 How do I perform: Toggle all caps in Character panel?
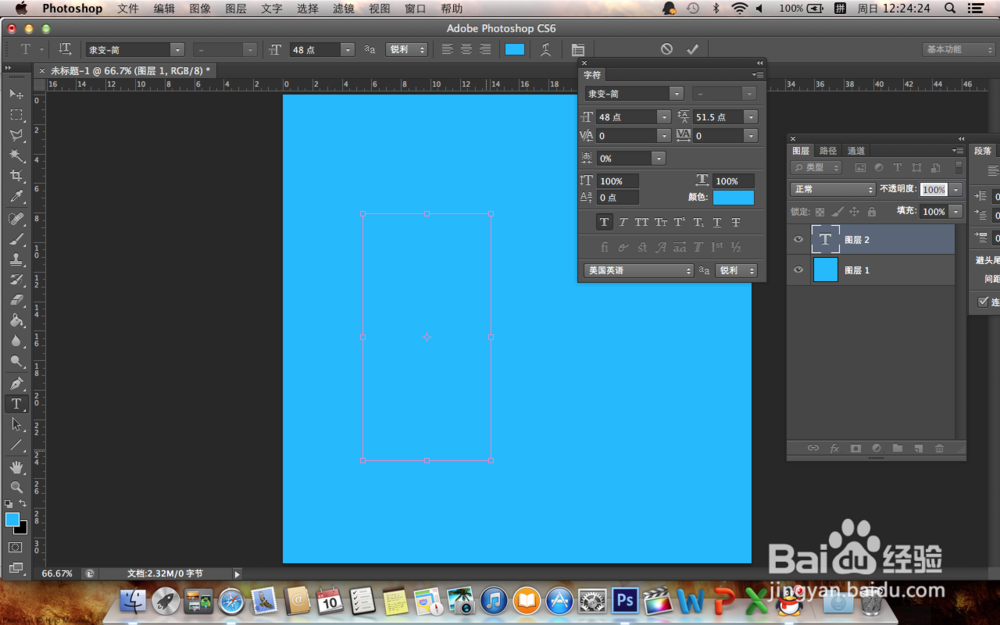pos(642,222)
